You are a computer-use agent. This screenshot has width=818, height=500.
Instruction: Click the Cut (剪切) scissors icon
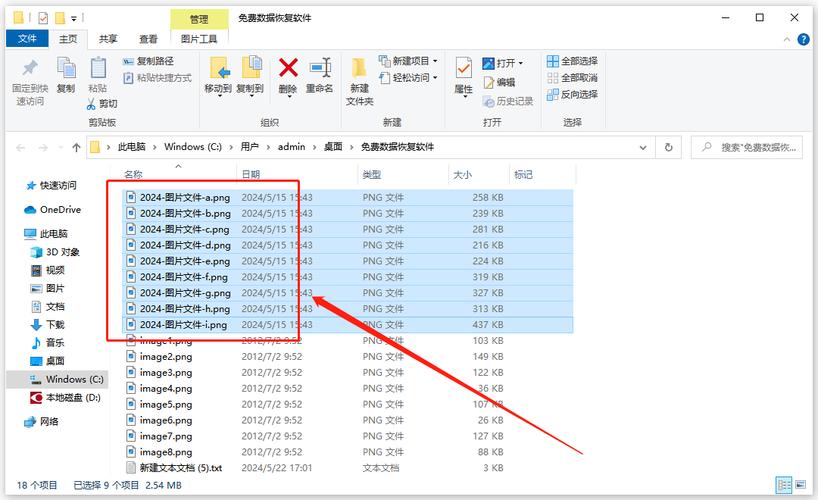click(91, 104)
